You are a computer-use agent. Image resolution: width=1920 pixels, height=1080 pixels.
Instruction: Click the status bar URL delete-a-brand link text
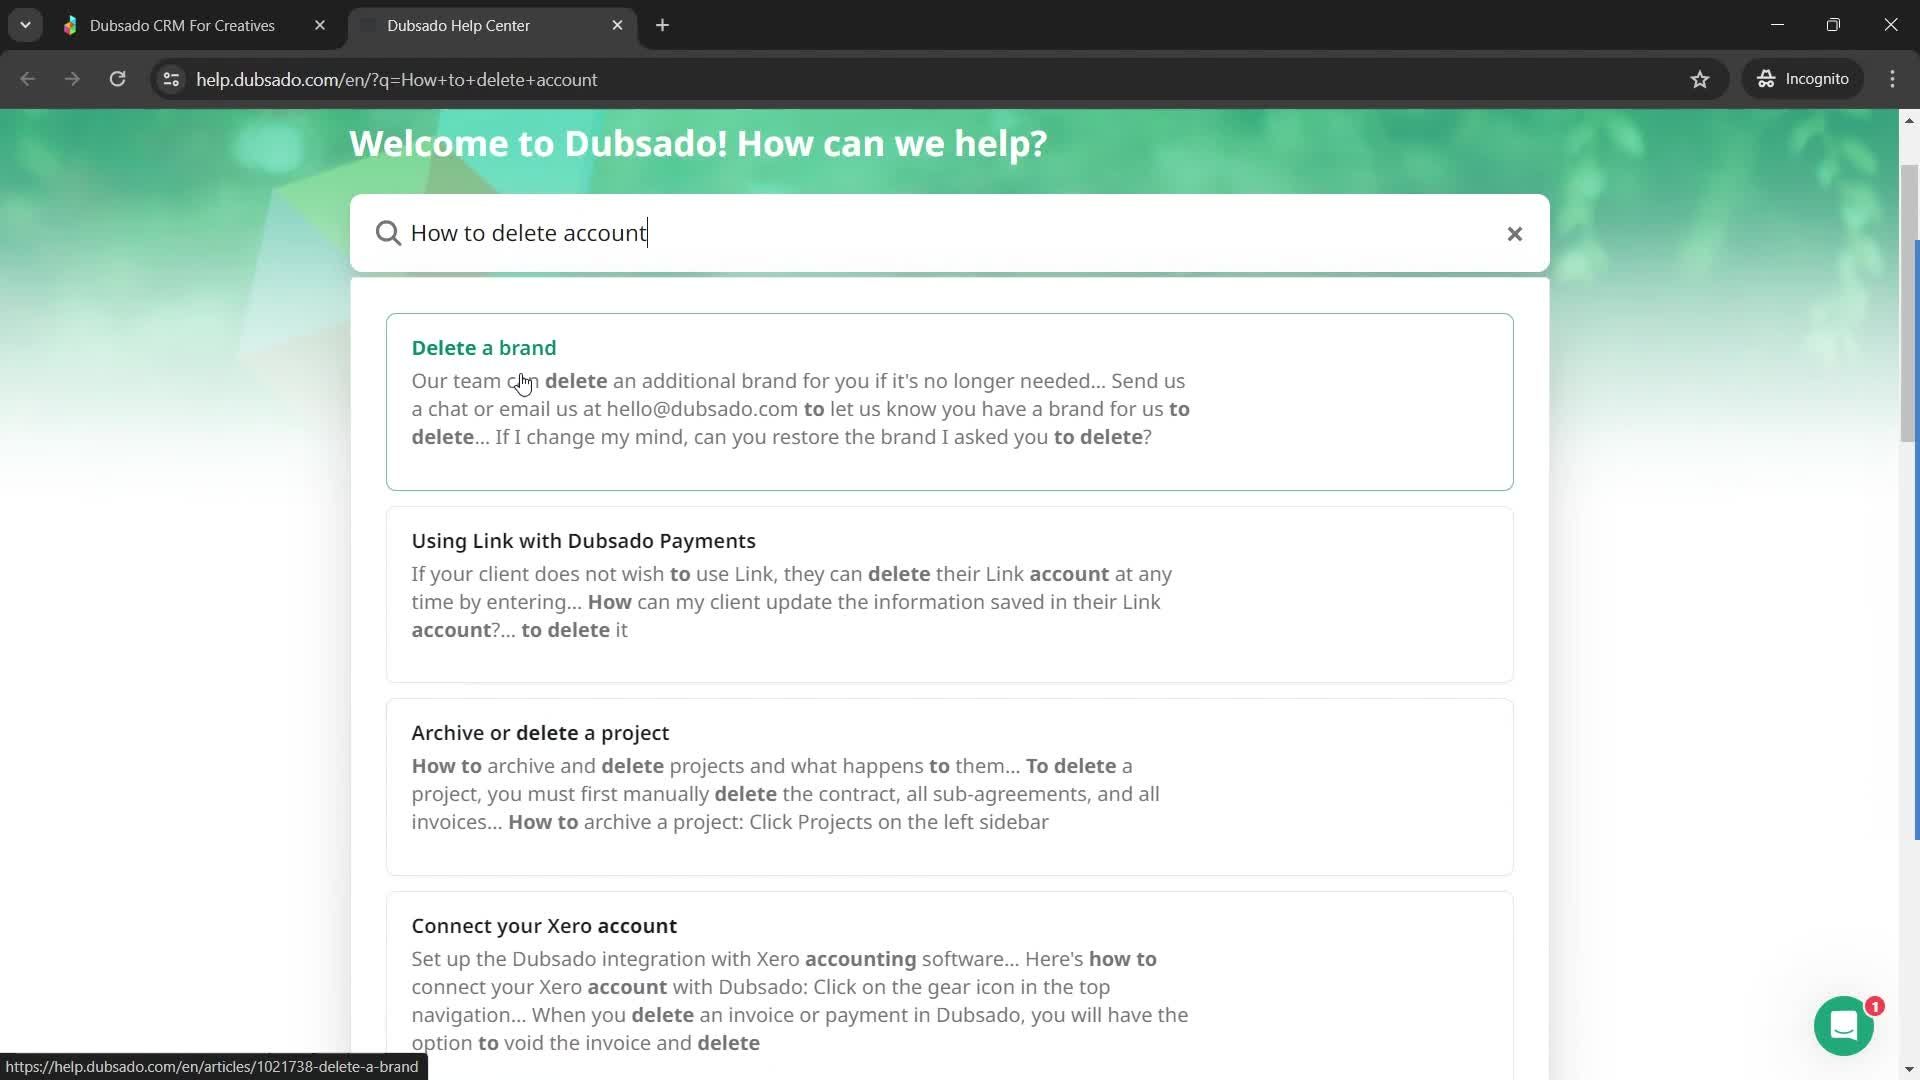coord(212,1067)
